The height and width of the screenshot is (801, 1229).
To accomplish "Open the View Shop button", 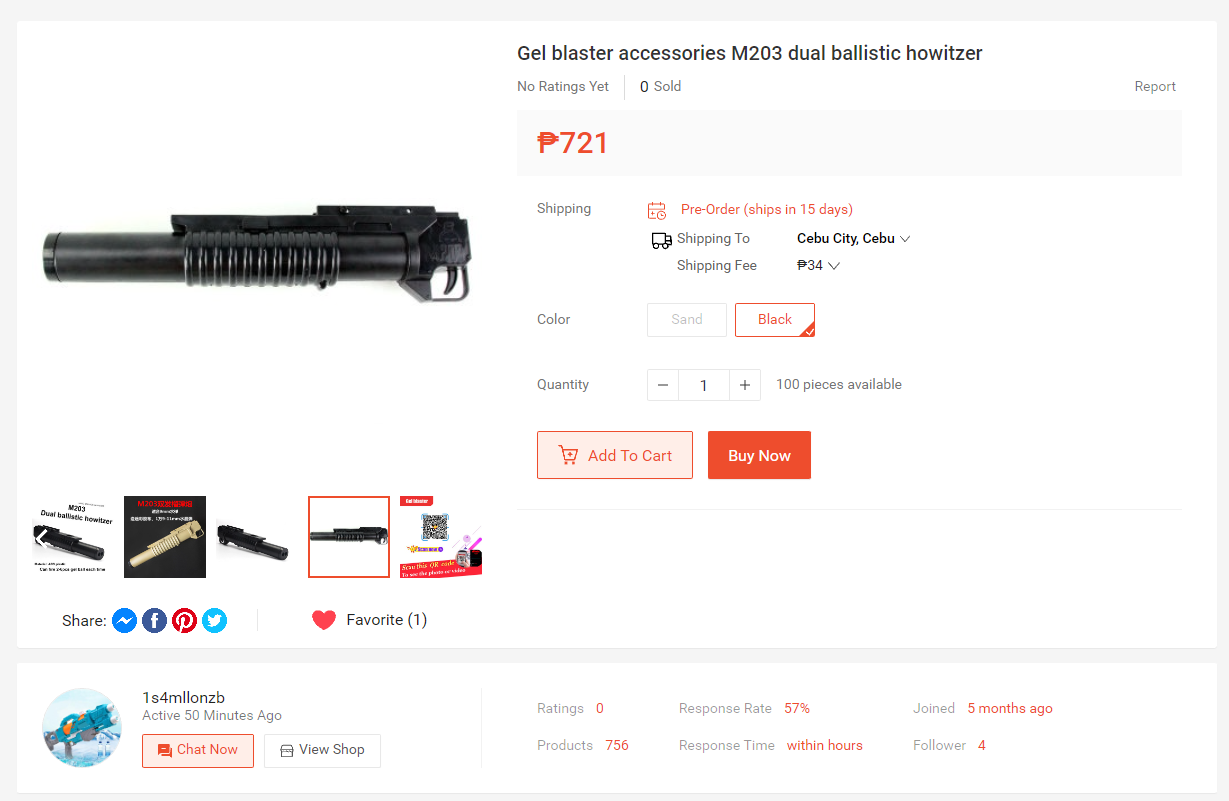I will [322, 751].
